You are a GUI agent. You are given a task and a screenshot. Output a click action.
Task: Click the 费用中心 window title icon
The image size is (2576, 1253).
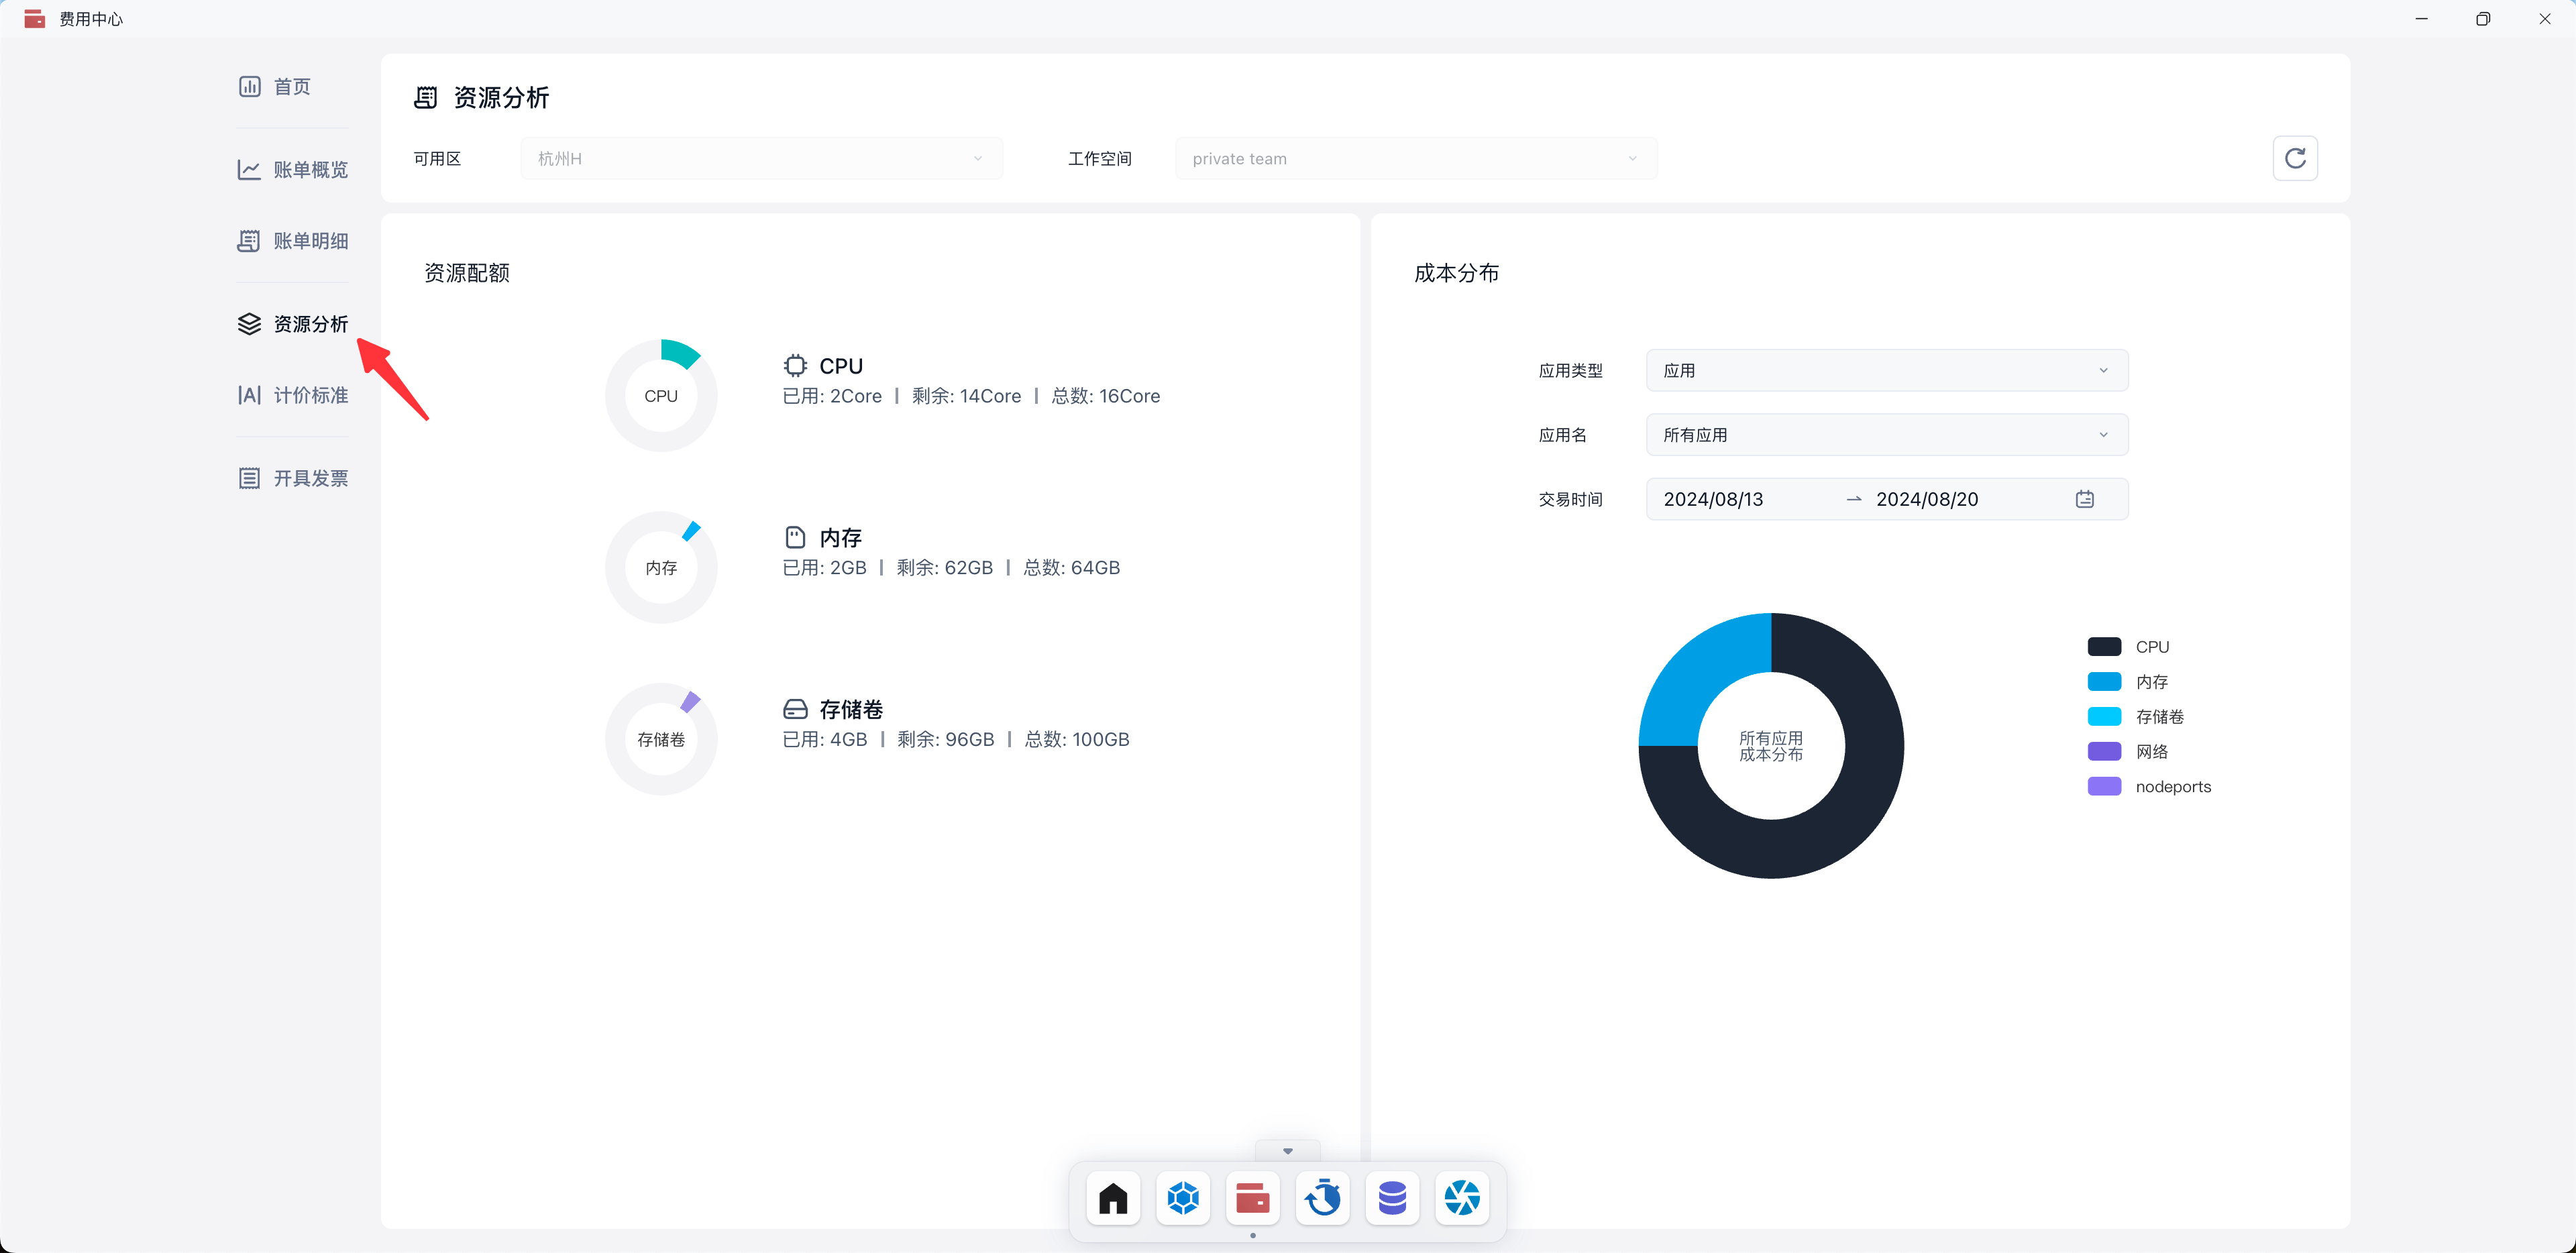(35, 19)
